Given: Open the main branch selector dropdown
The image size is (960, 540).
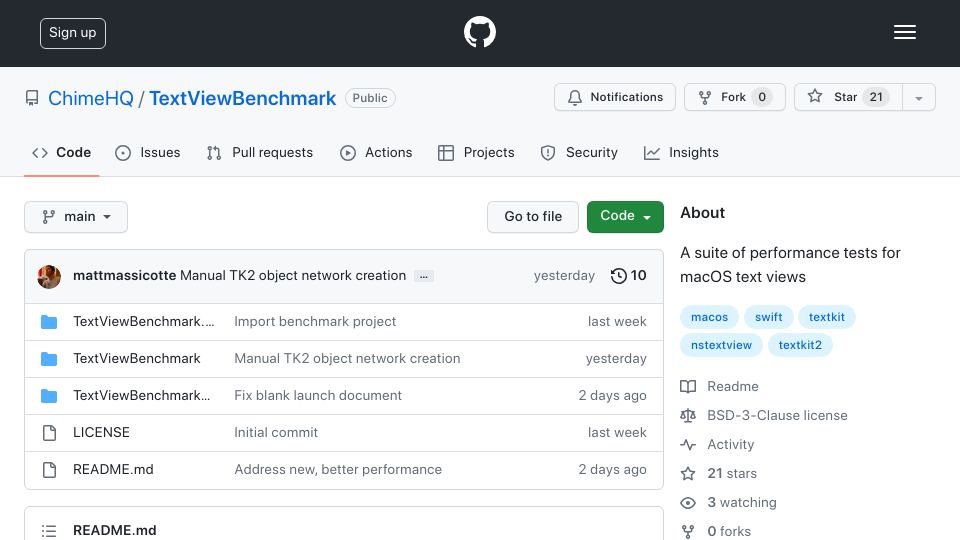Looking at the screenshot, I should tap(76, 217).
